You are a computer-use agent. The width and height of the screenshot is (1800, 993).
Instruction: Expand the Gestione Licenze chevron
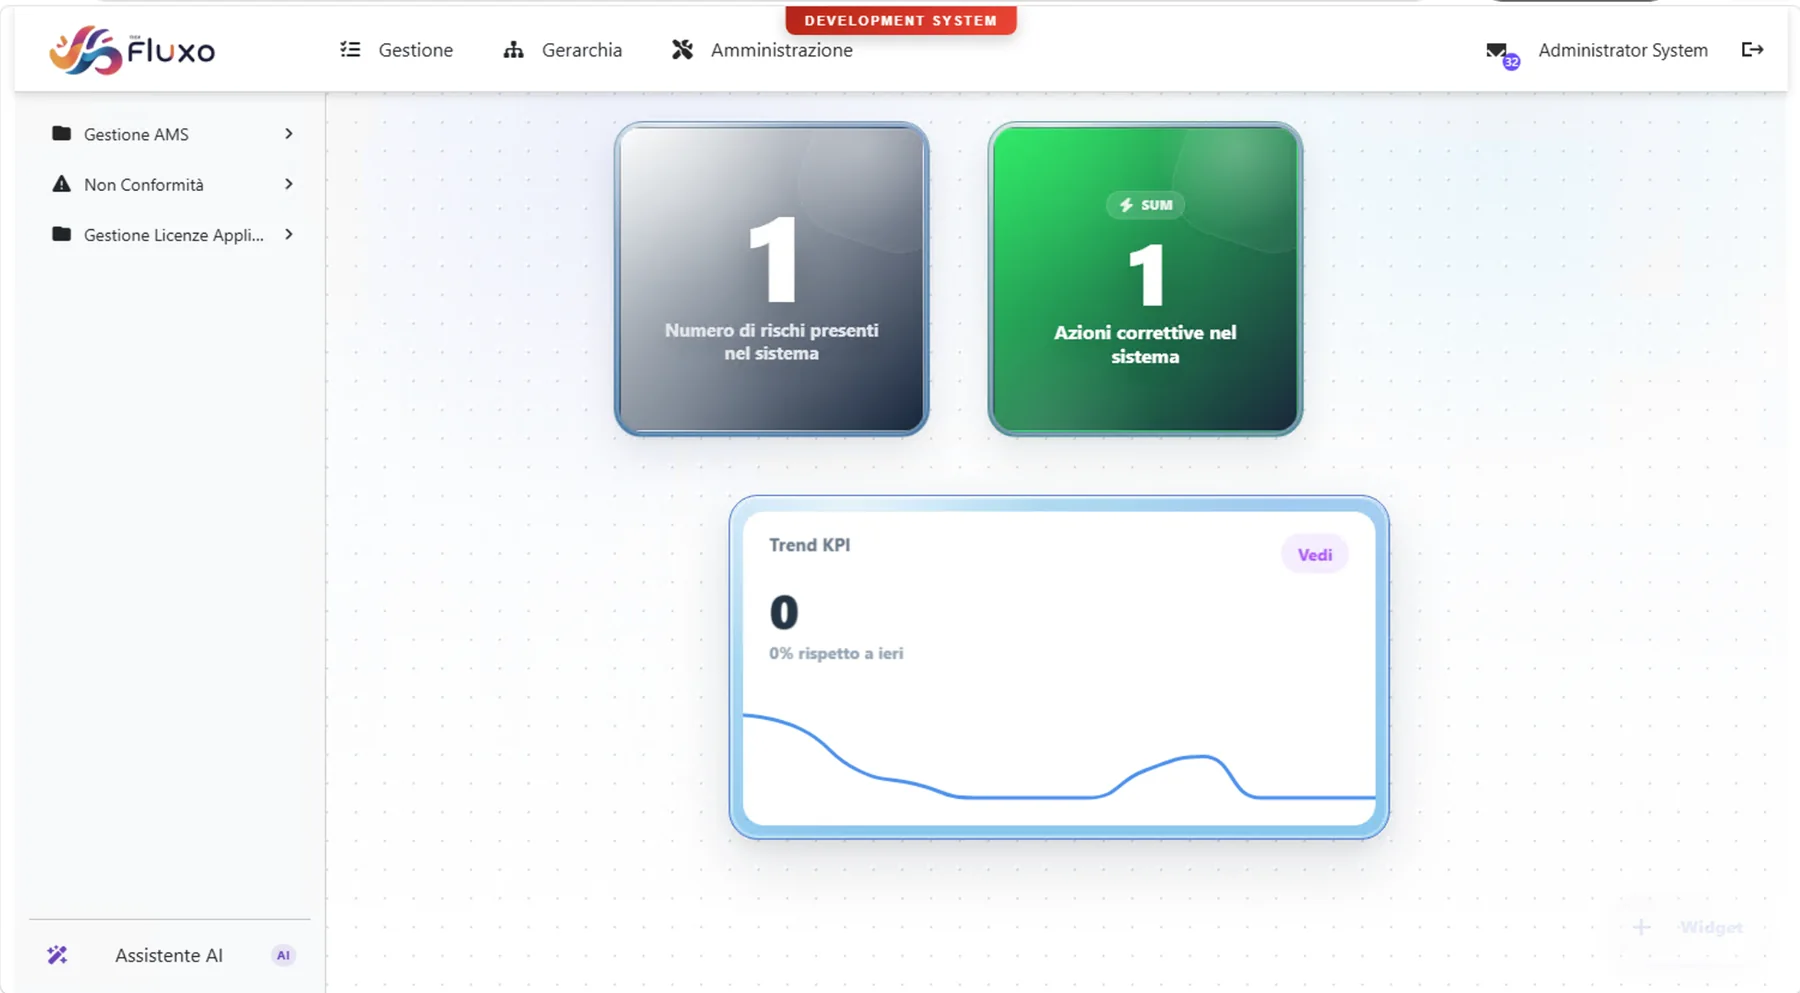click(x=289, y=234)
